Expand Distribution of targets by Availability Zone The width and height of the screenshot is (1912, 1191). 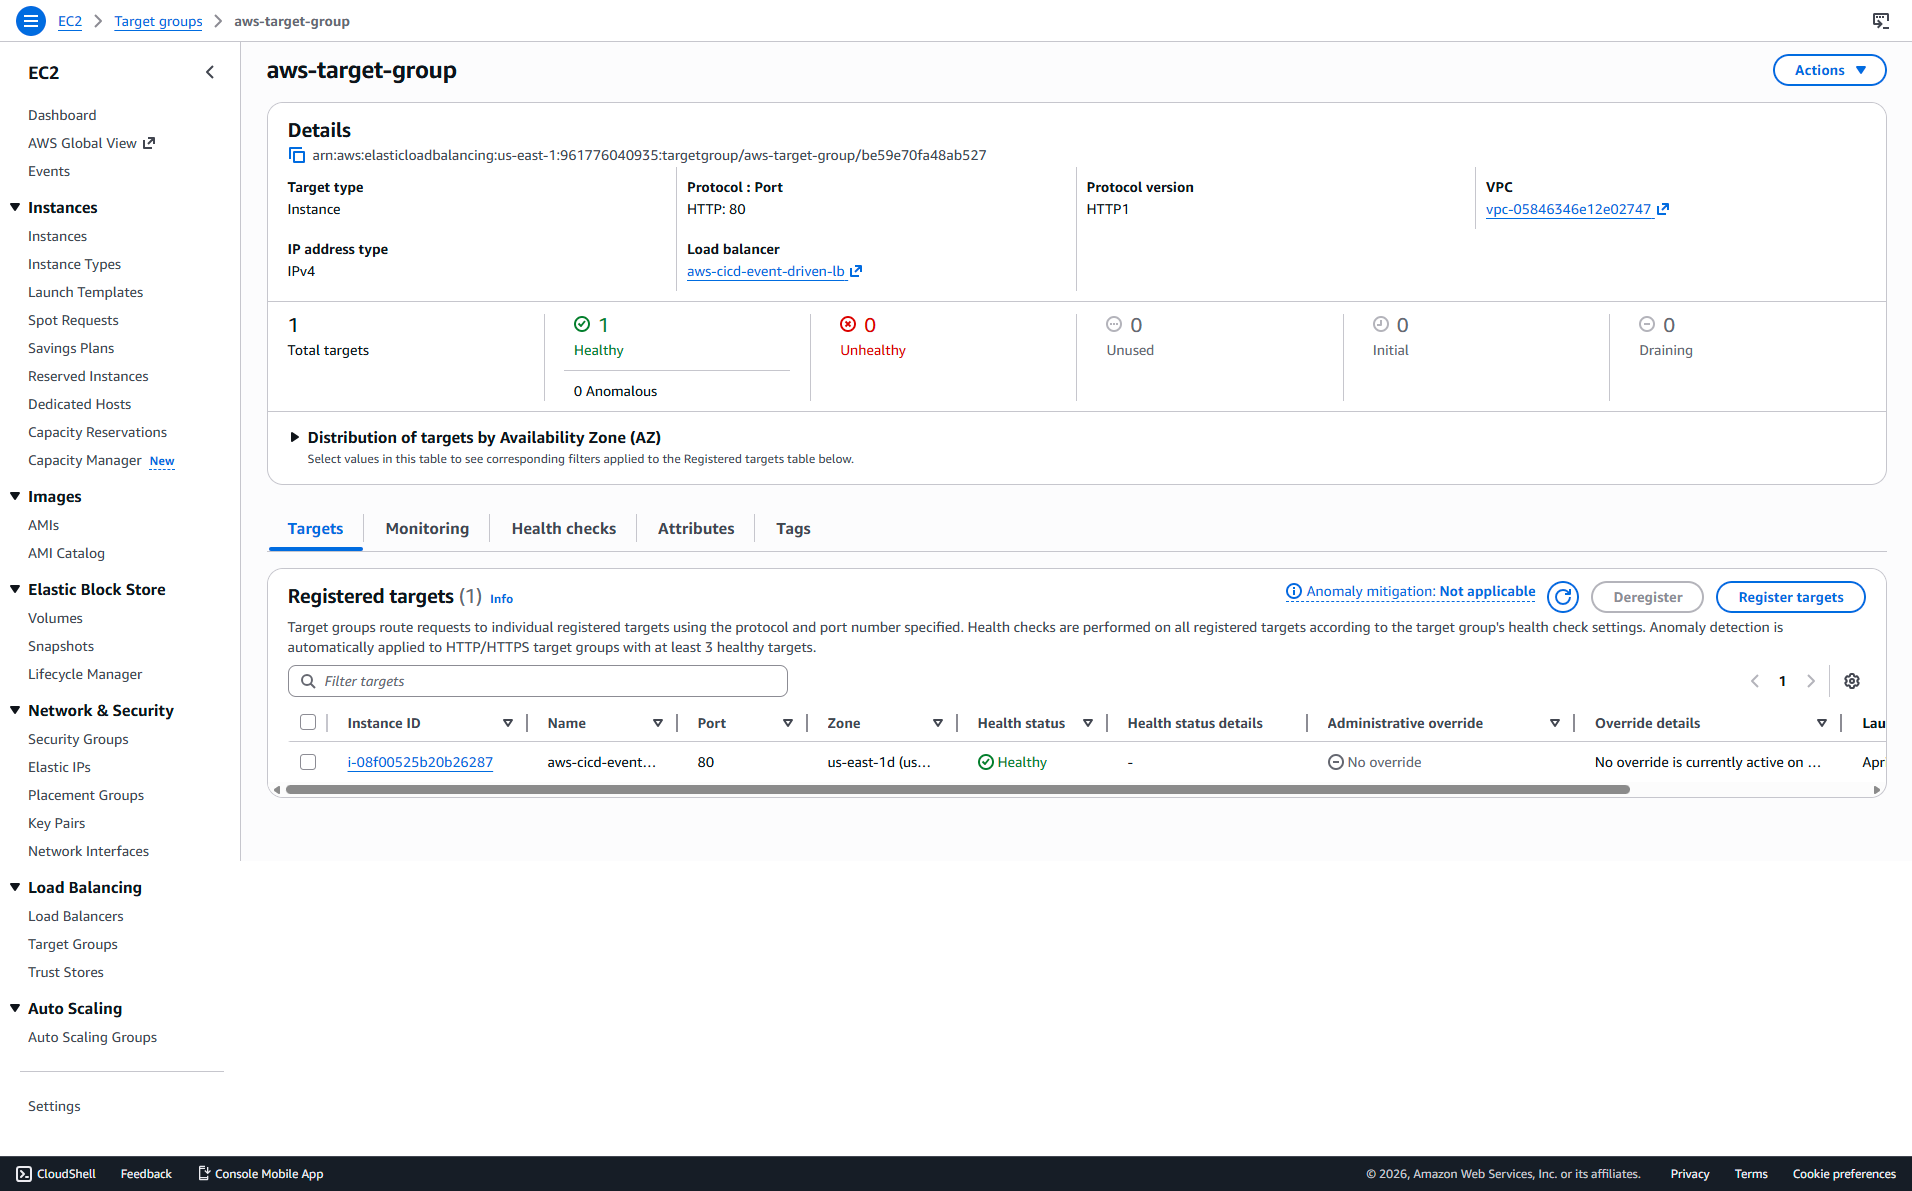(295, 437)
